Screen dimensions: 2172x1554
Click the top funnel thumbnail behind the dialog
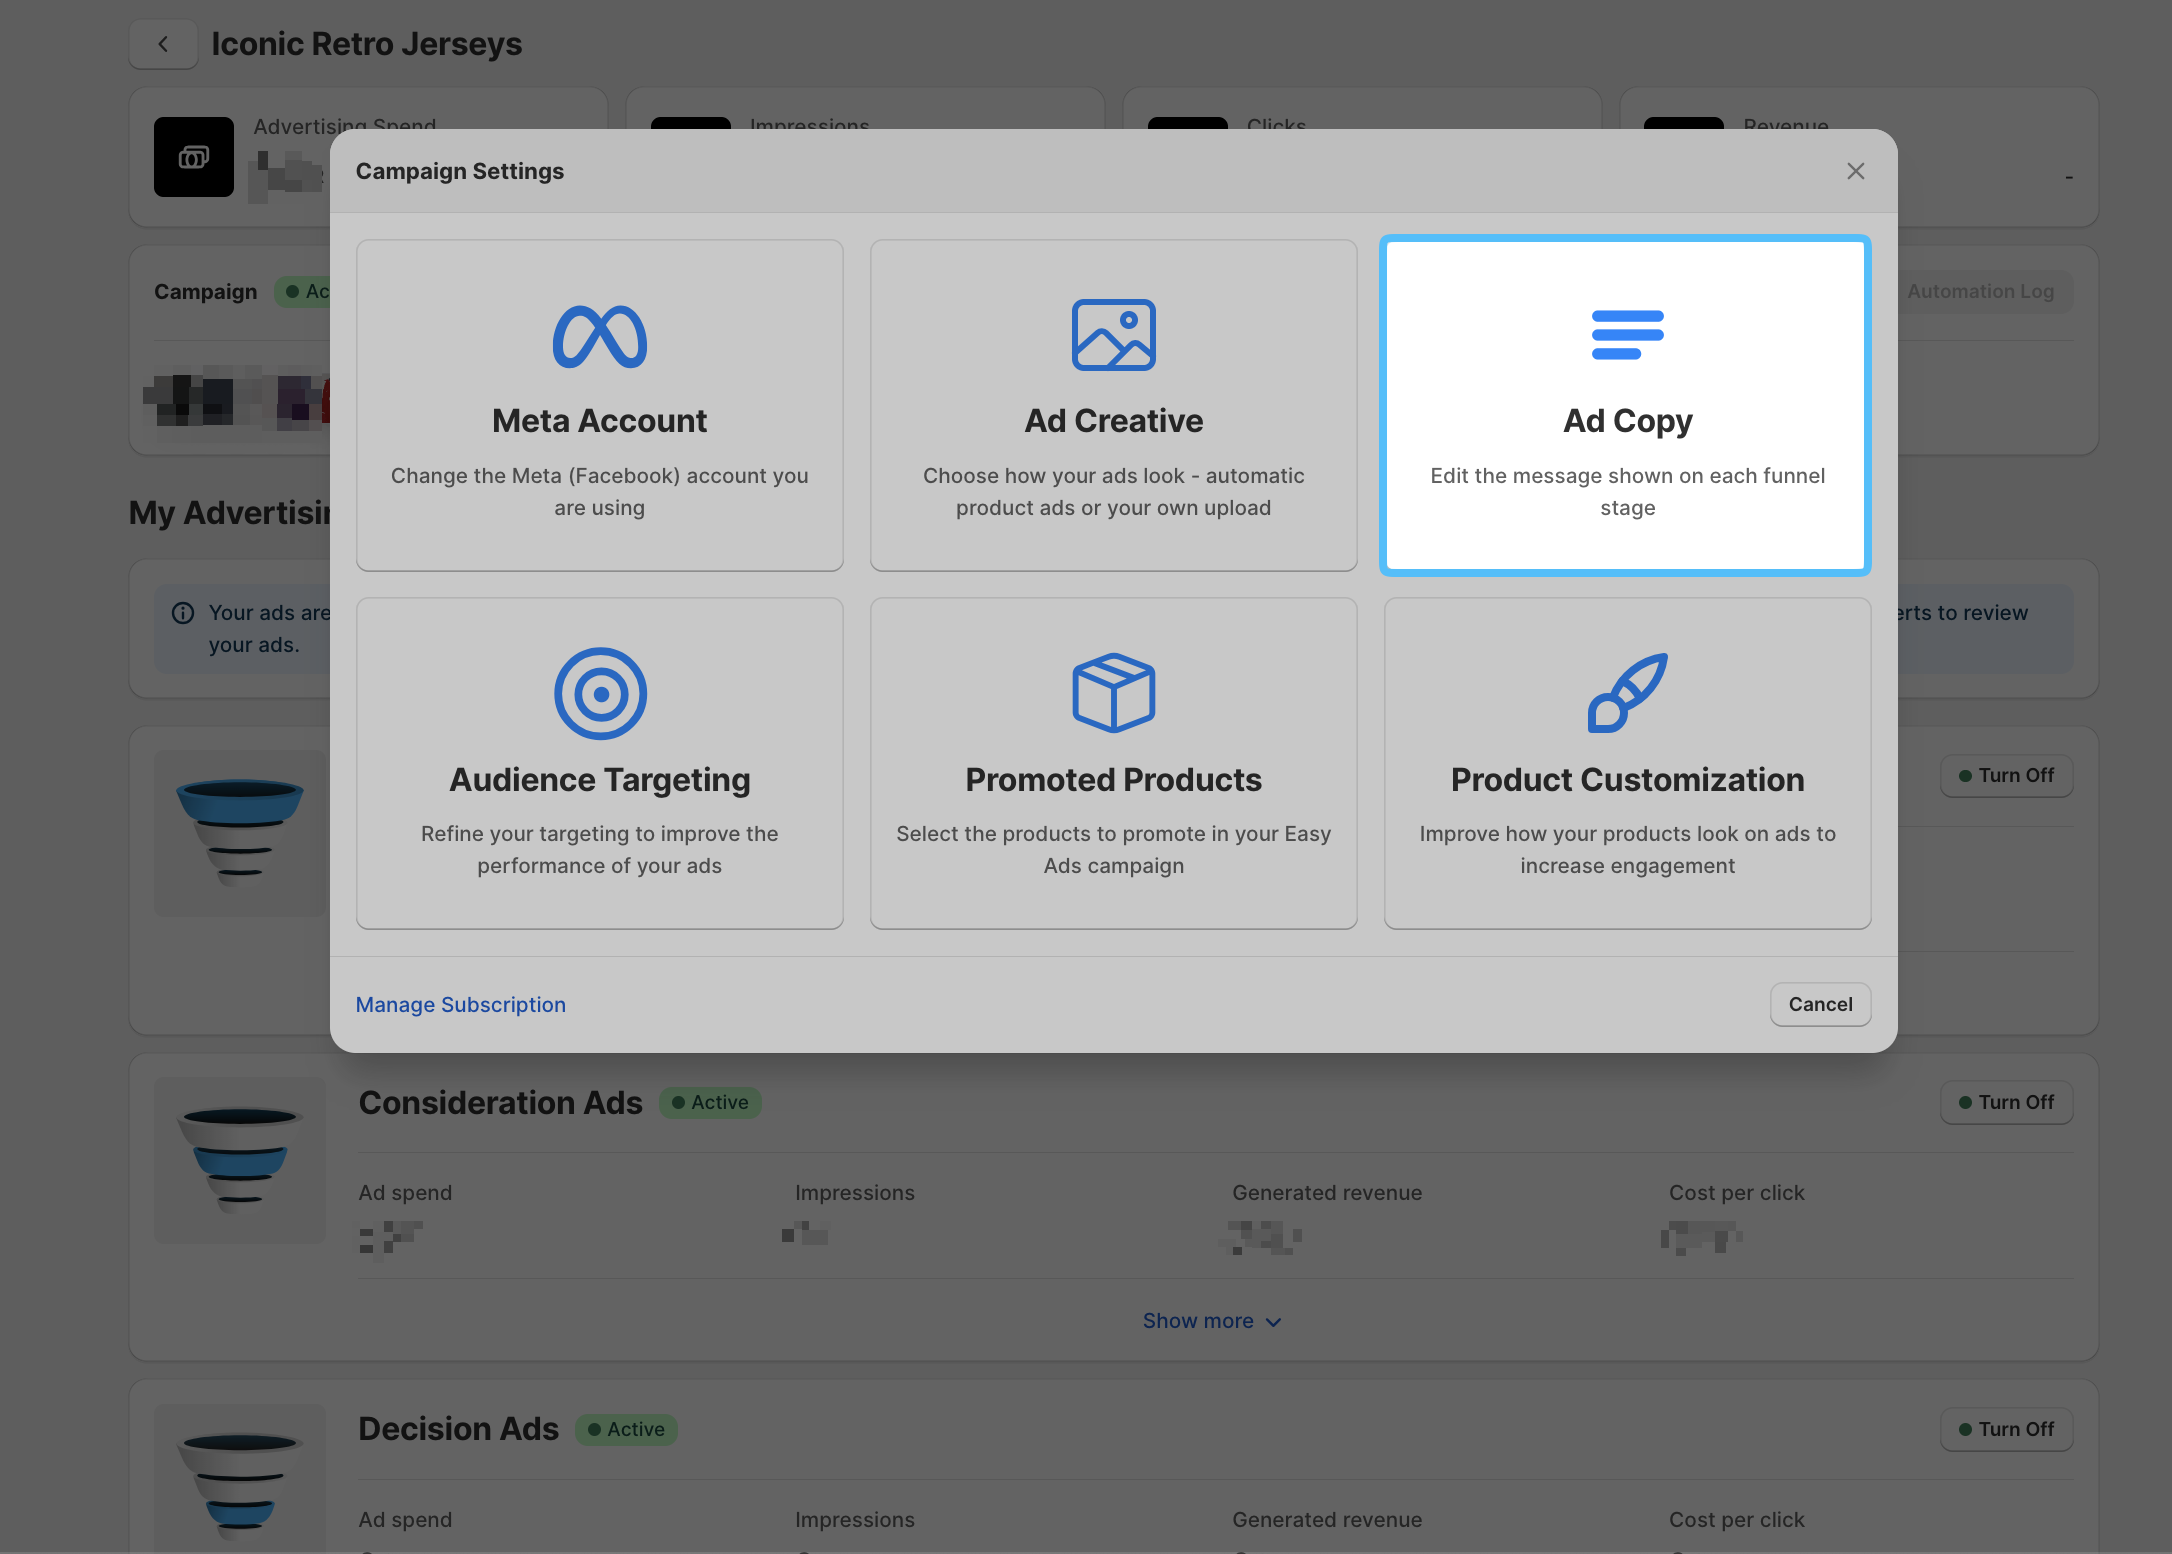click(240, 833)
